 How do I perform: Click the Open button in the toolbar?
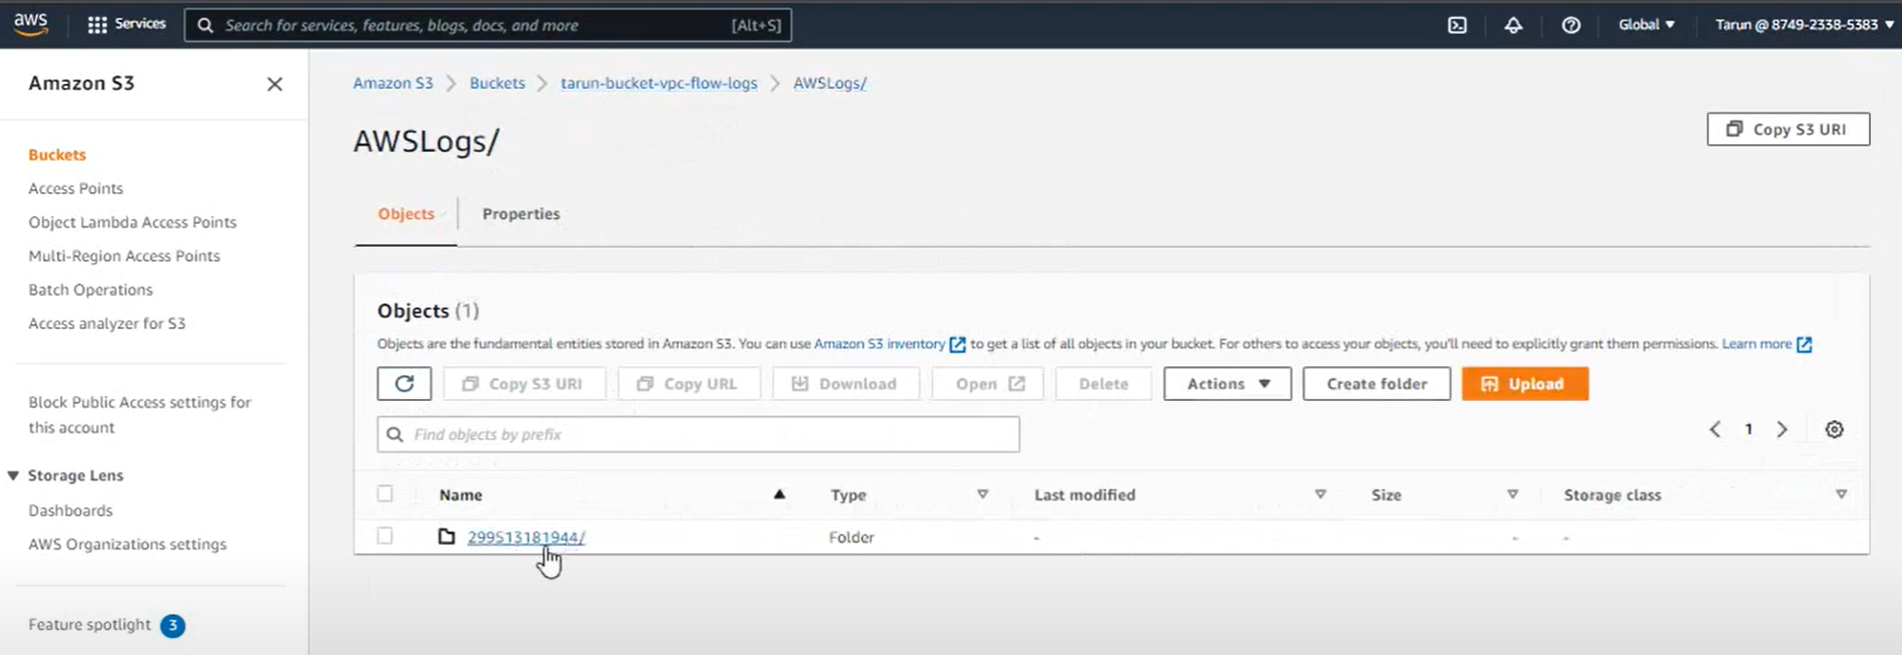(x=987, y=384)
